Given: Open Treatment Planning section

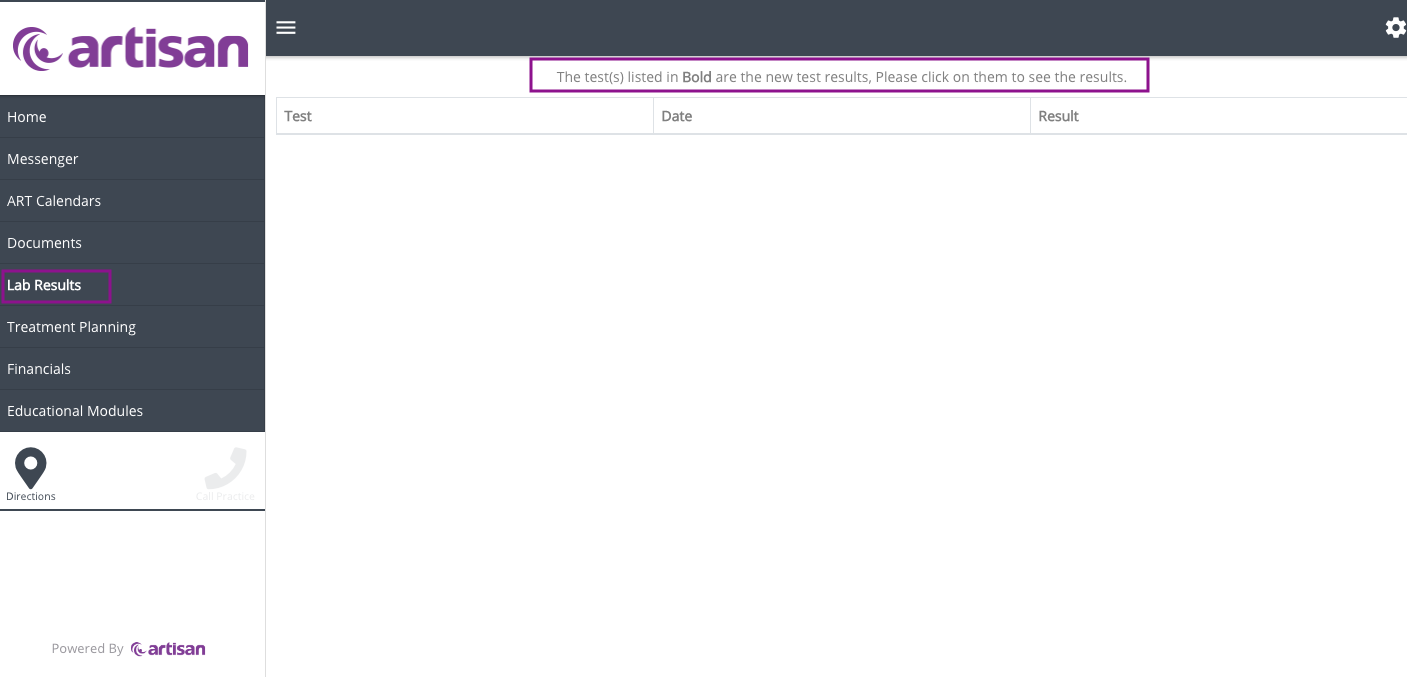Looking at the screenshot, I should click(71, 327).
